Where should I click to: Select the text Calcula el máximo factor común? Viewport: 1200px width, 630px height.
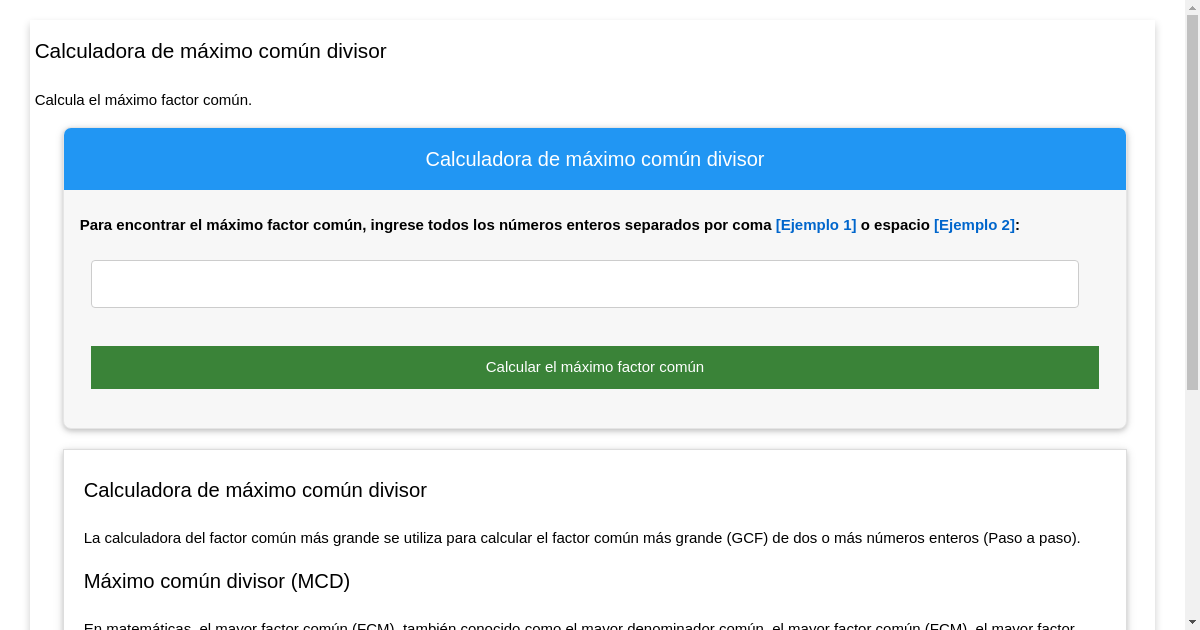click(142, 100)
